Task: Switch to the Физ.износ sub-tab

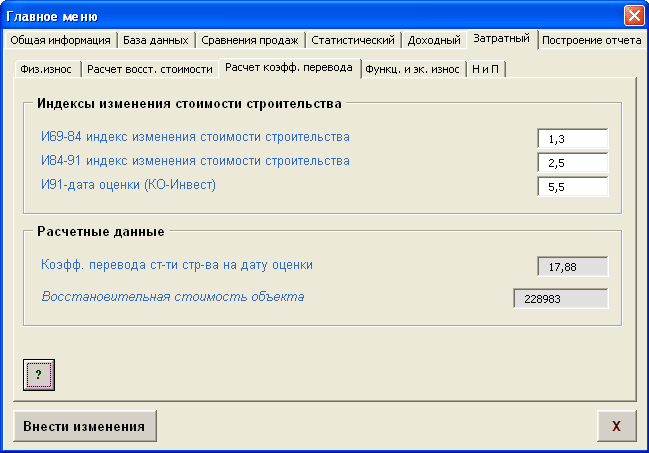Action: (x=46, y=69)
